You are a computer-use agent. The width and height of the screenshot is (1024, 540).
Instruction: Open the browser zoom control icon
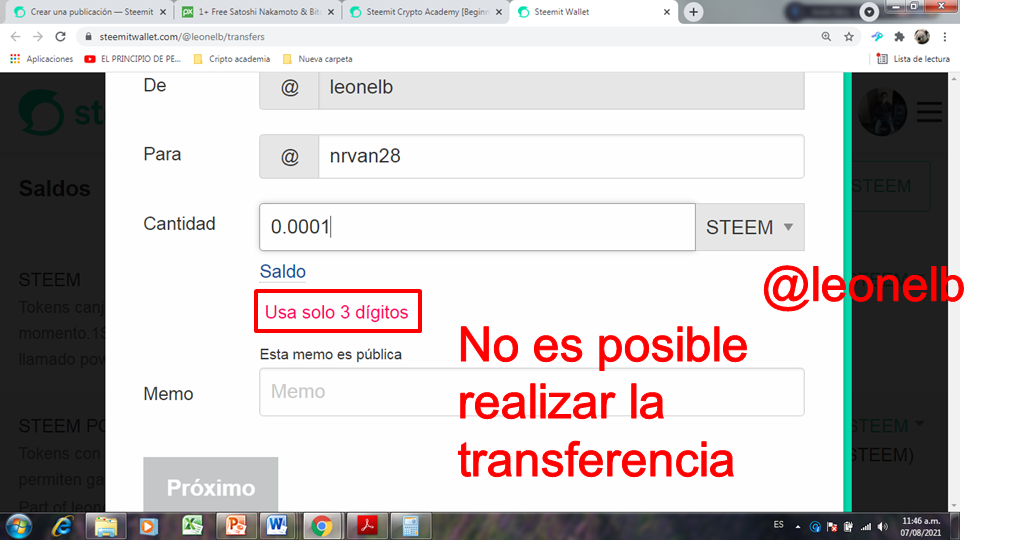click(x=826, y=37)
